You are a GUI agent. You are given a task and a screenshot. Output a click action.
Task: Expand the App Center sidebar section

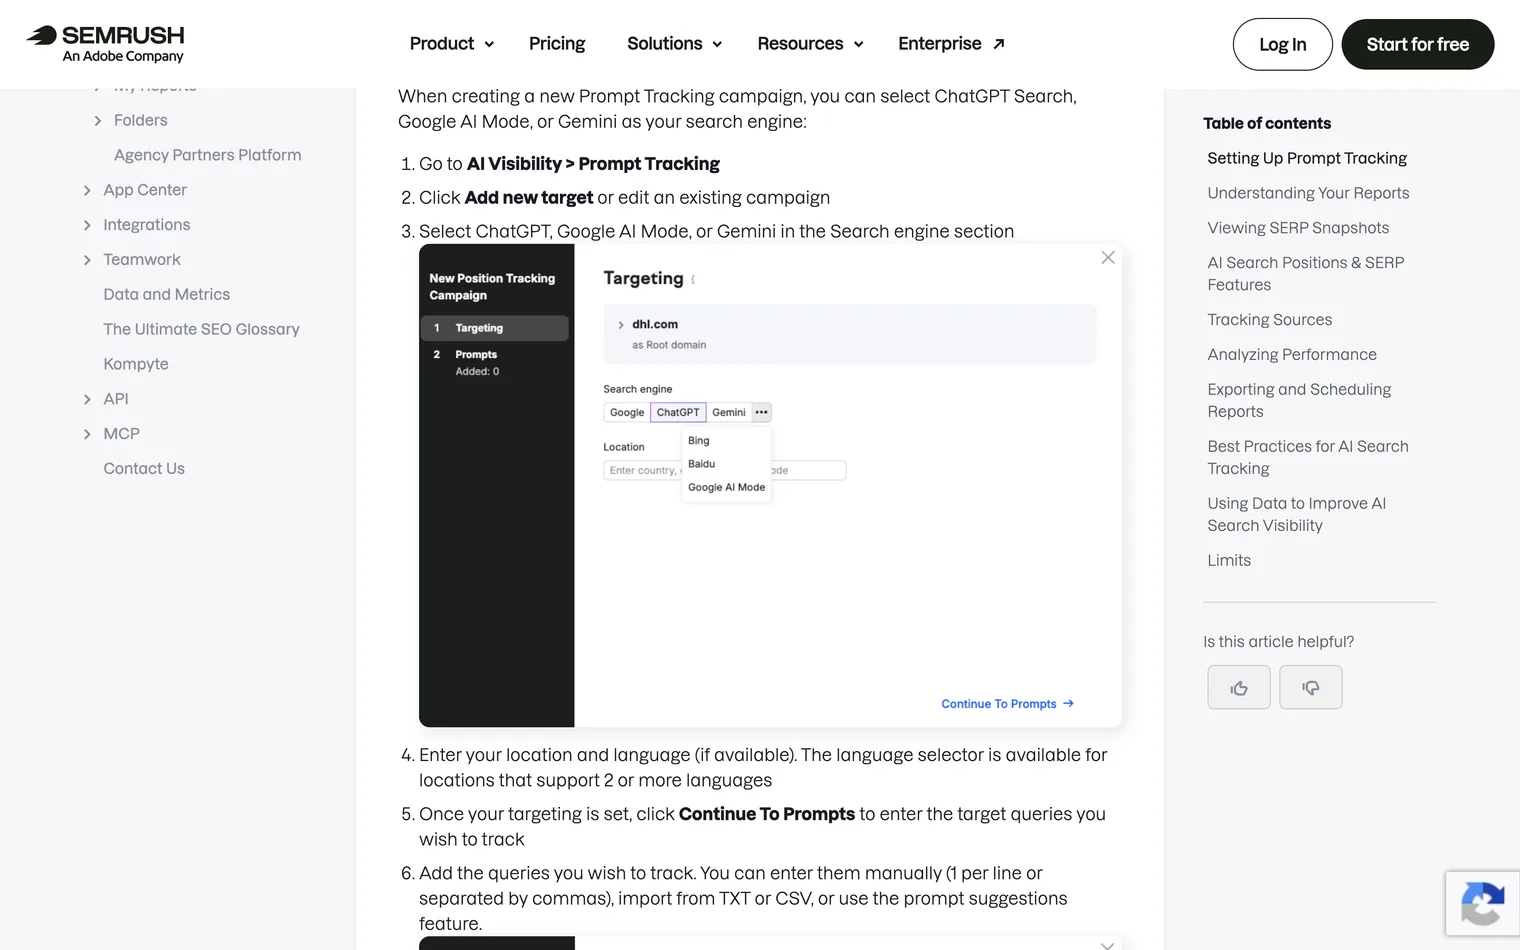tap(87, 190)
